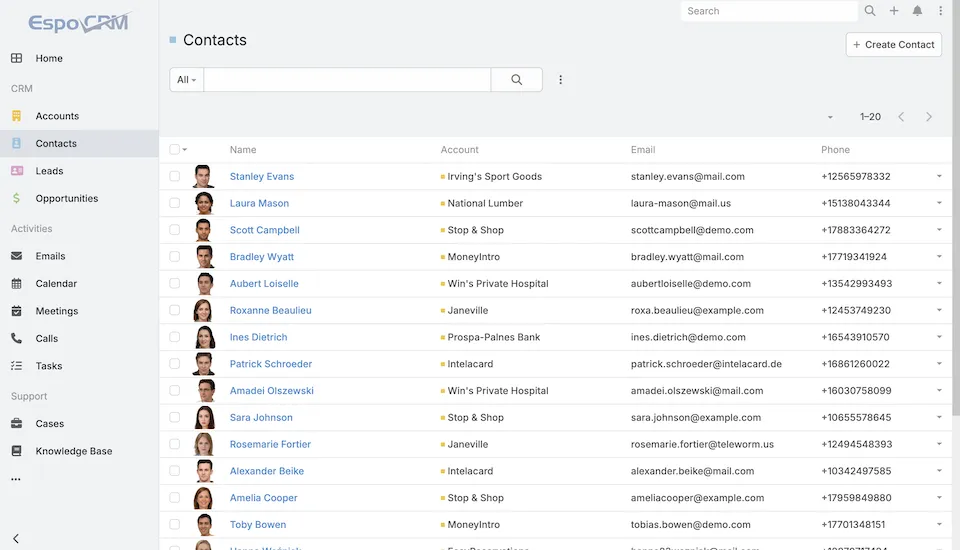
Task: Click into the contacts filter text field
Action: click(x=346, y=80)
